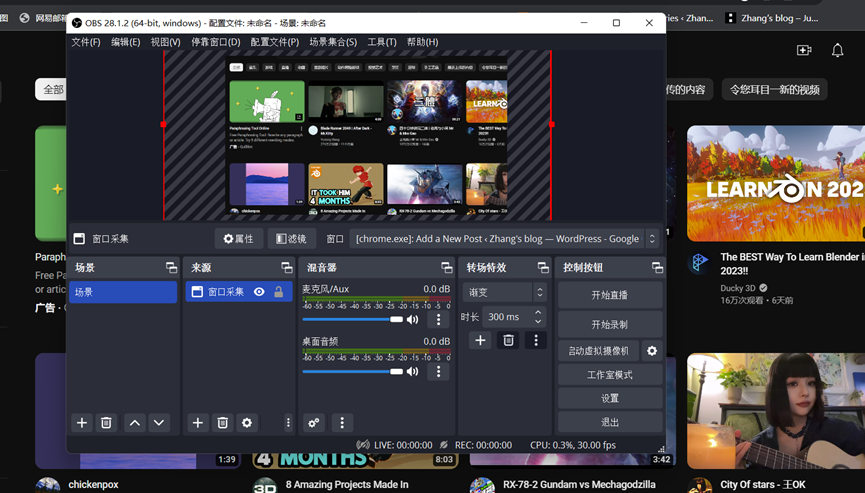Open sources panel three-dot menu
The height and width of the screenshot is (493, 865).
tap(288, 423)
